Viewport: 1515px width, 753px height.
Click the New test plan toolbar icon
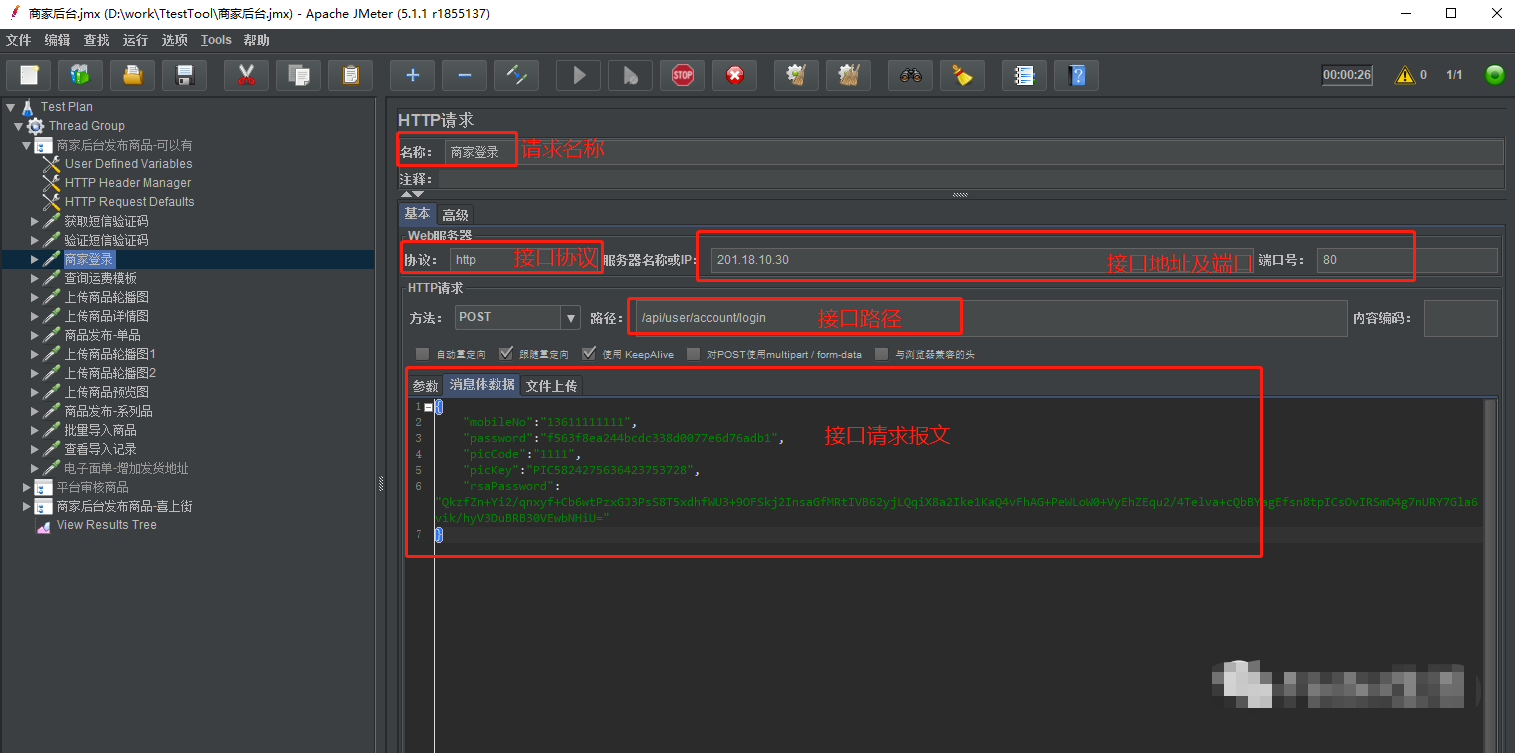click(29, 75)
